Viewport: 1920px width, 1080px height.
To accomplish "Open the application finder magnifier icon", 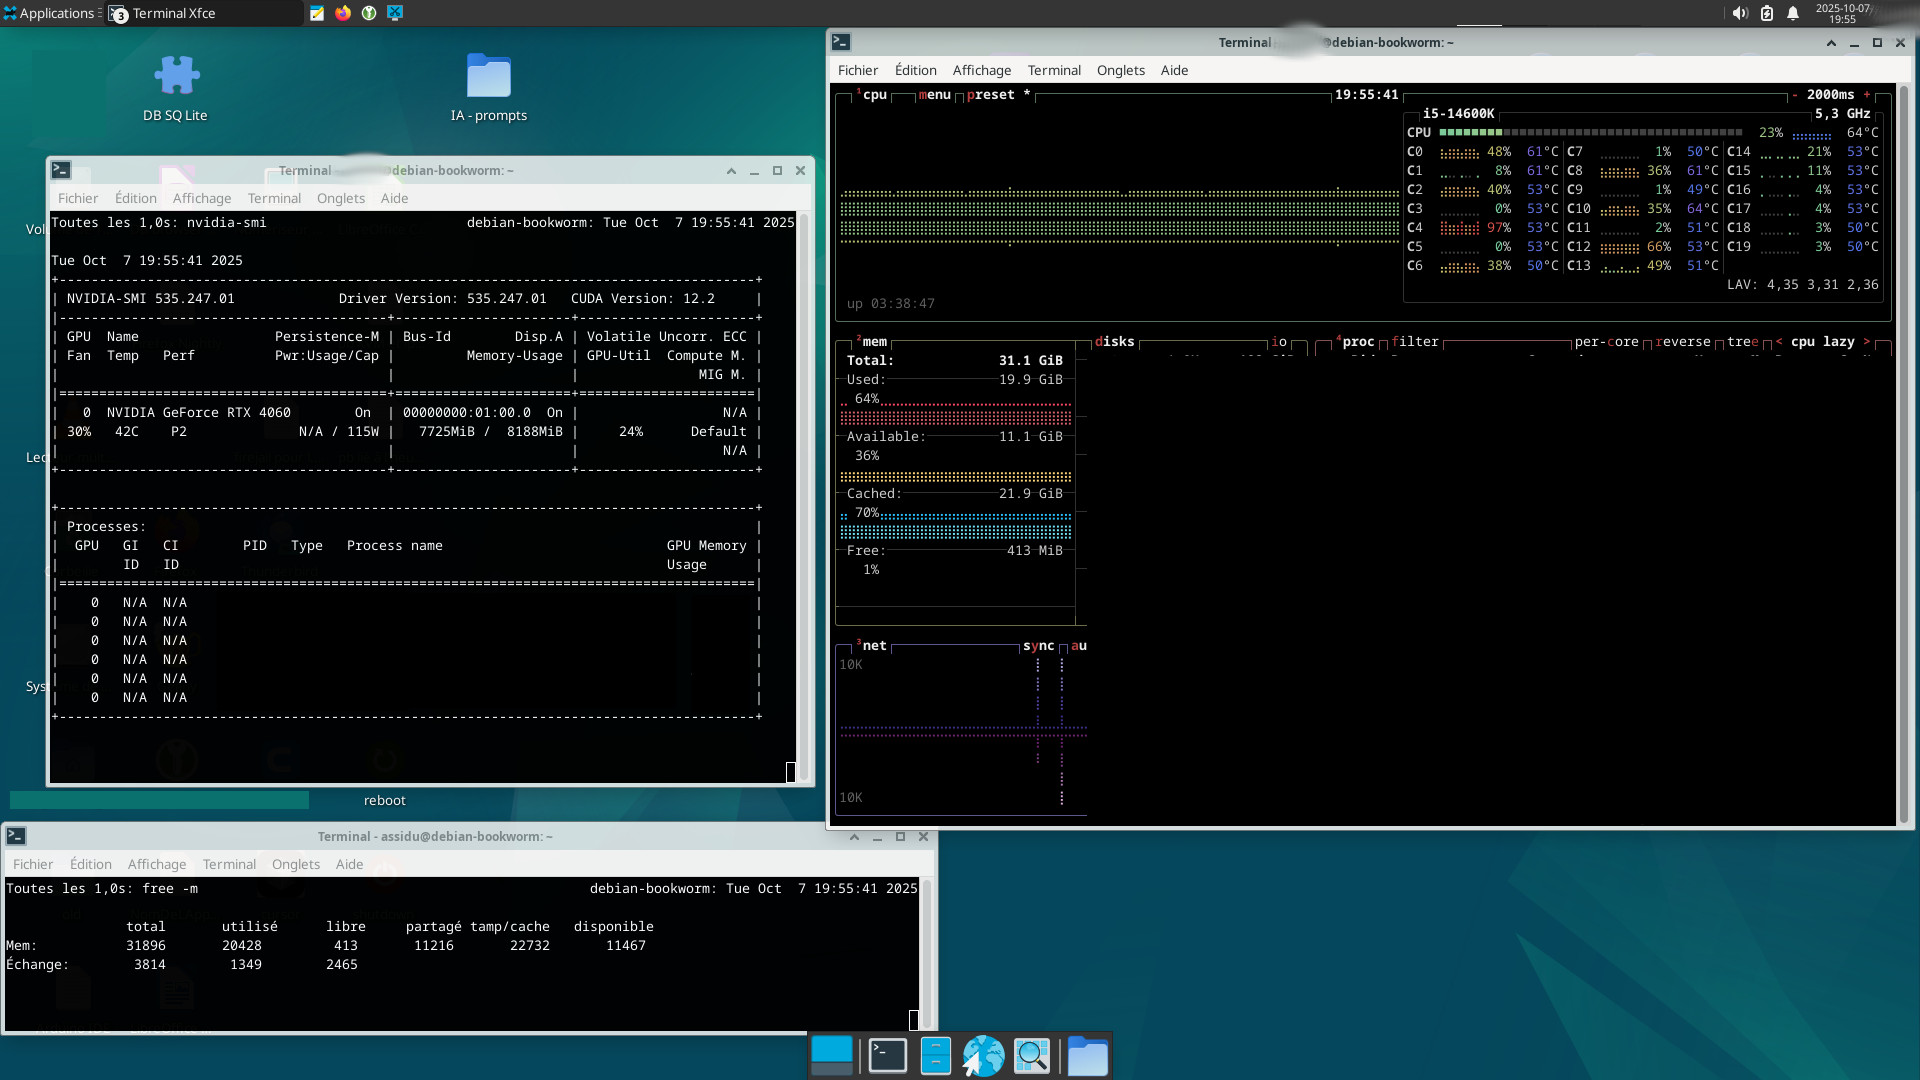I will pos(1032,1056).
